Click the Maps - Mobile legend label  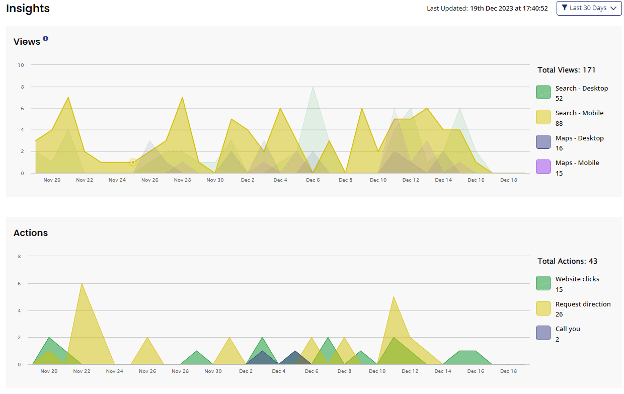577,163
